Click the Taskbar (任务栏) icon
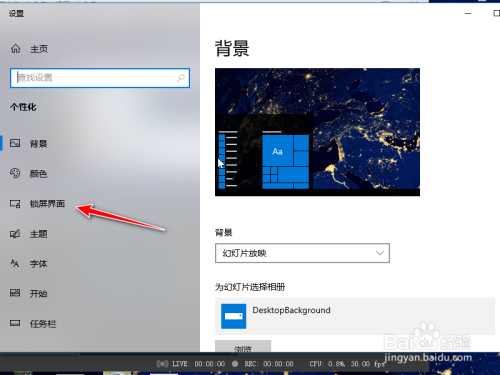 pos(15,323)
